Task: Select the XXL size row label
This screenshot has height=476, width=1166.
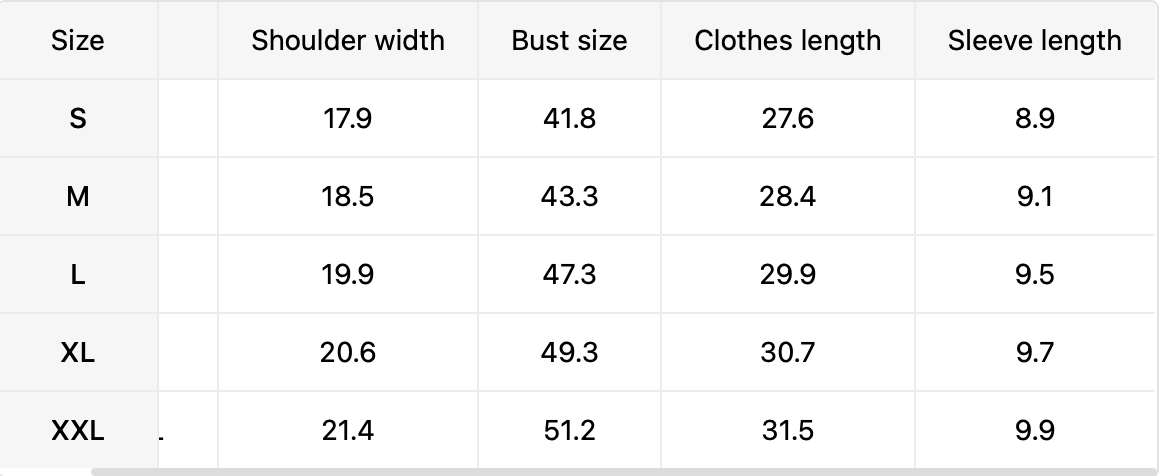Action: tap(78, 431)
